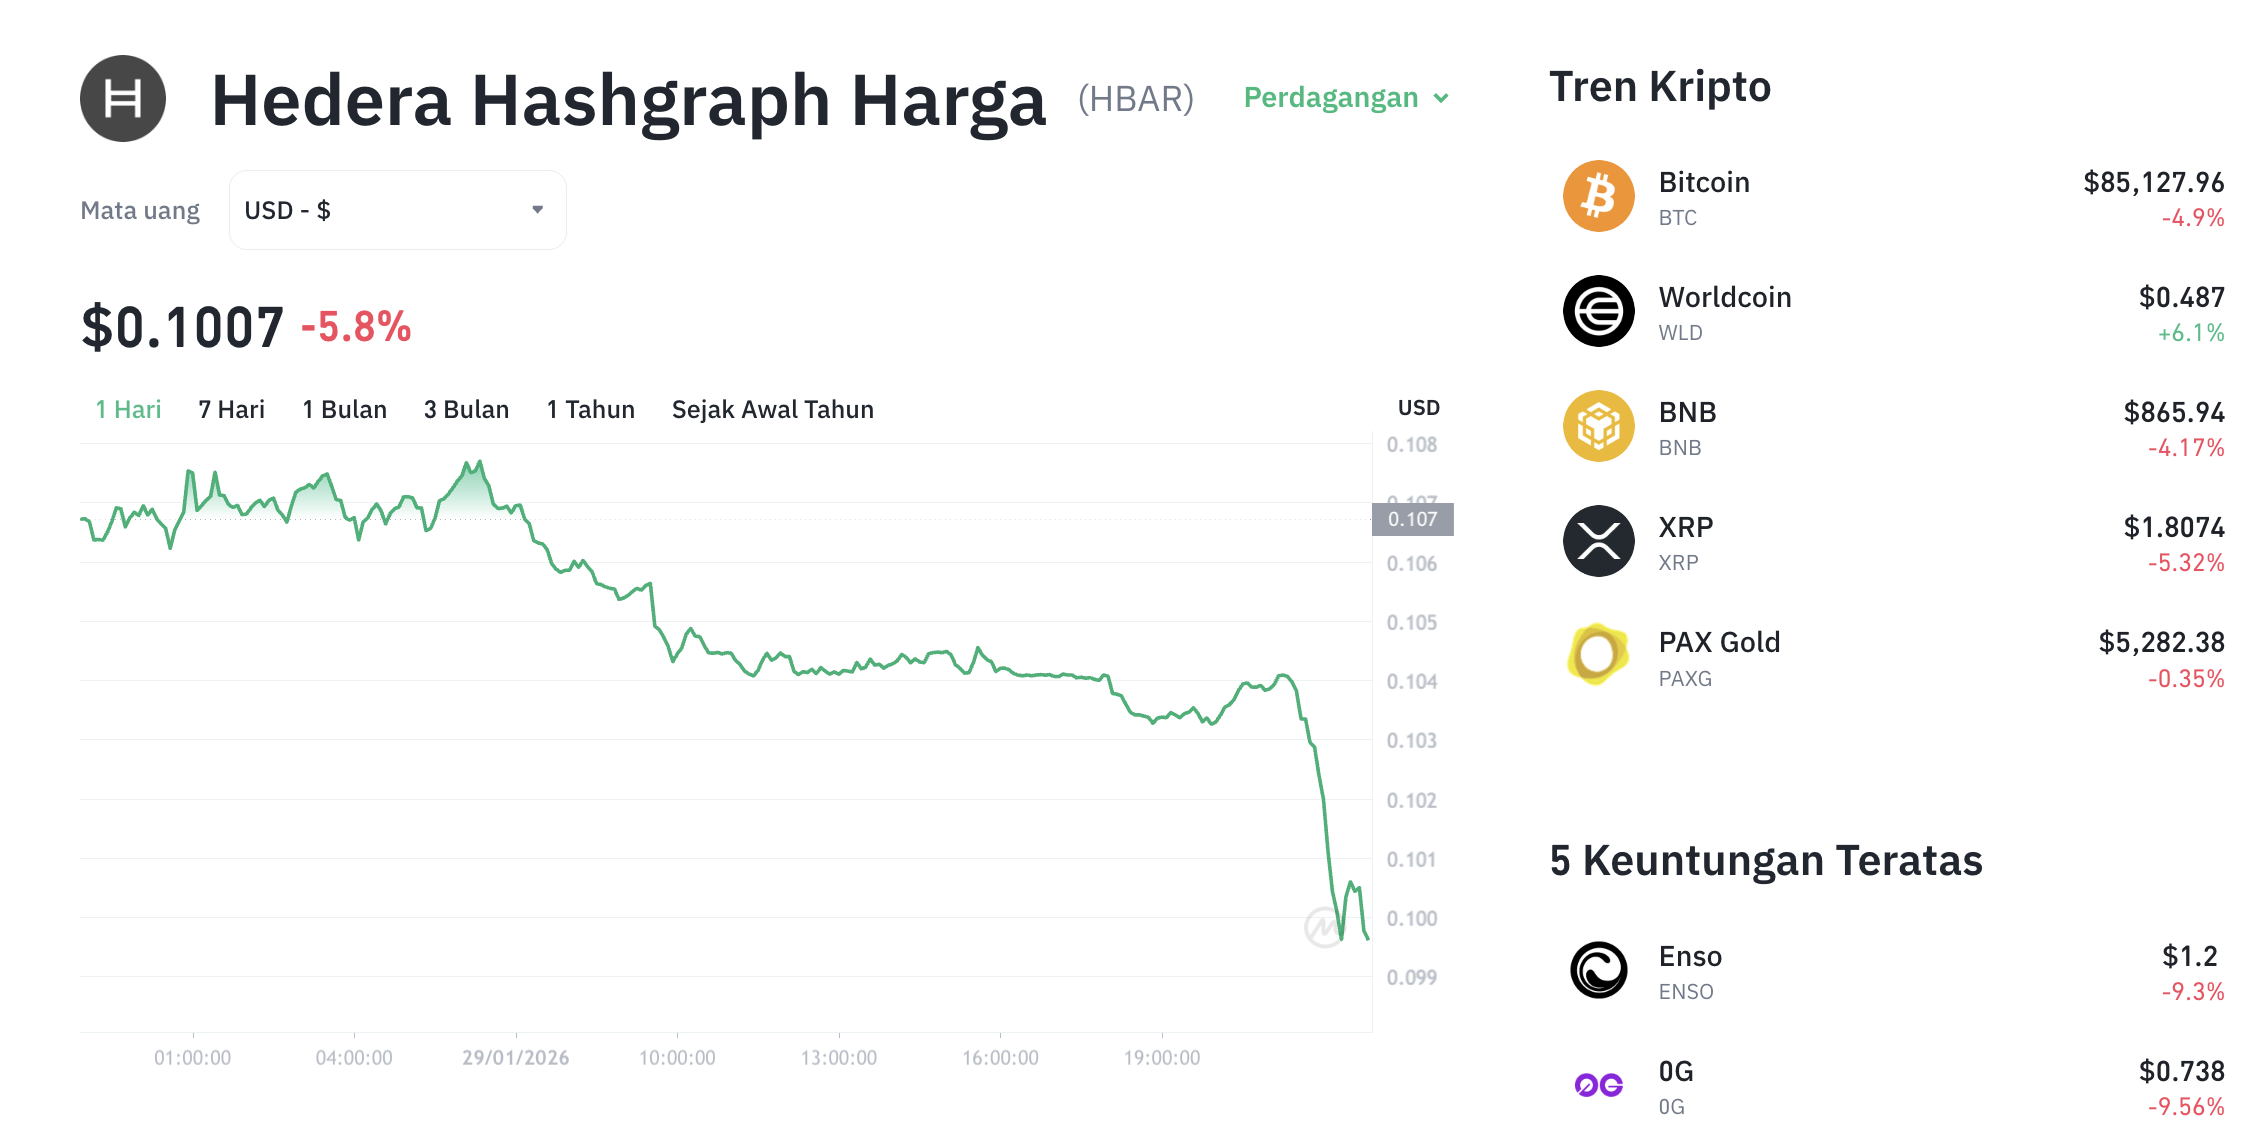Activate the 1 Tahun chart range
The width and height of the screenshot is (2242, 1142).
590,408
